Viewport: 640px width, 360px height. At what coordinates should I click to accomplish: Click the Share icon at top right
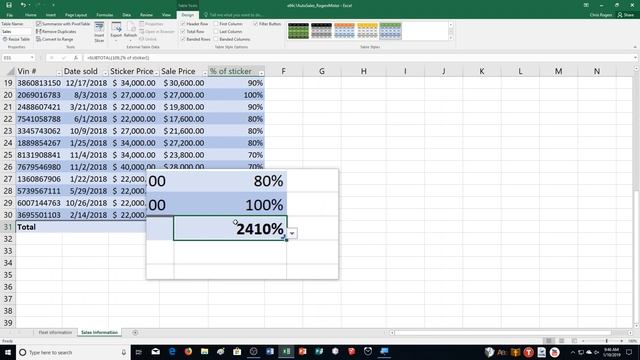coord(625,15)
